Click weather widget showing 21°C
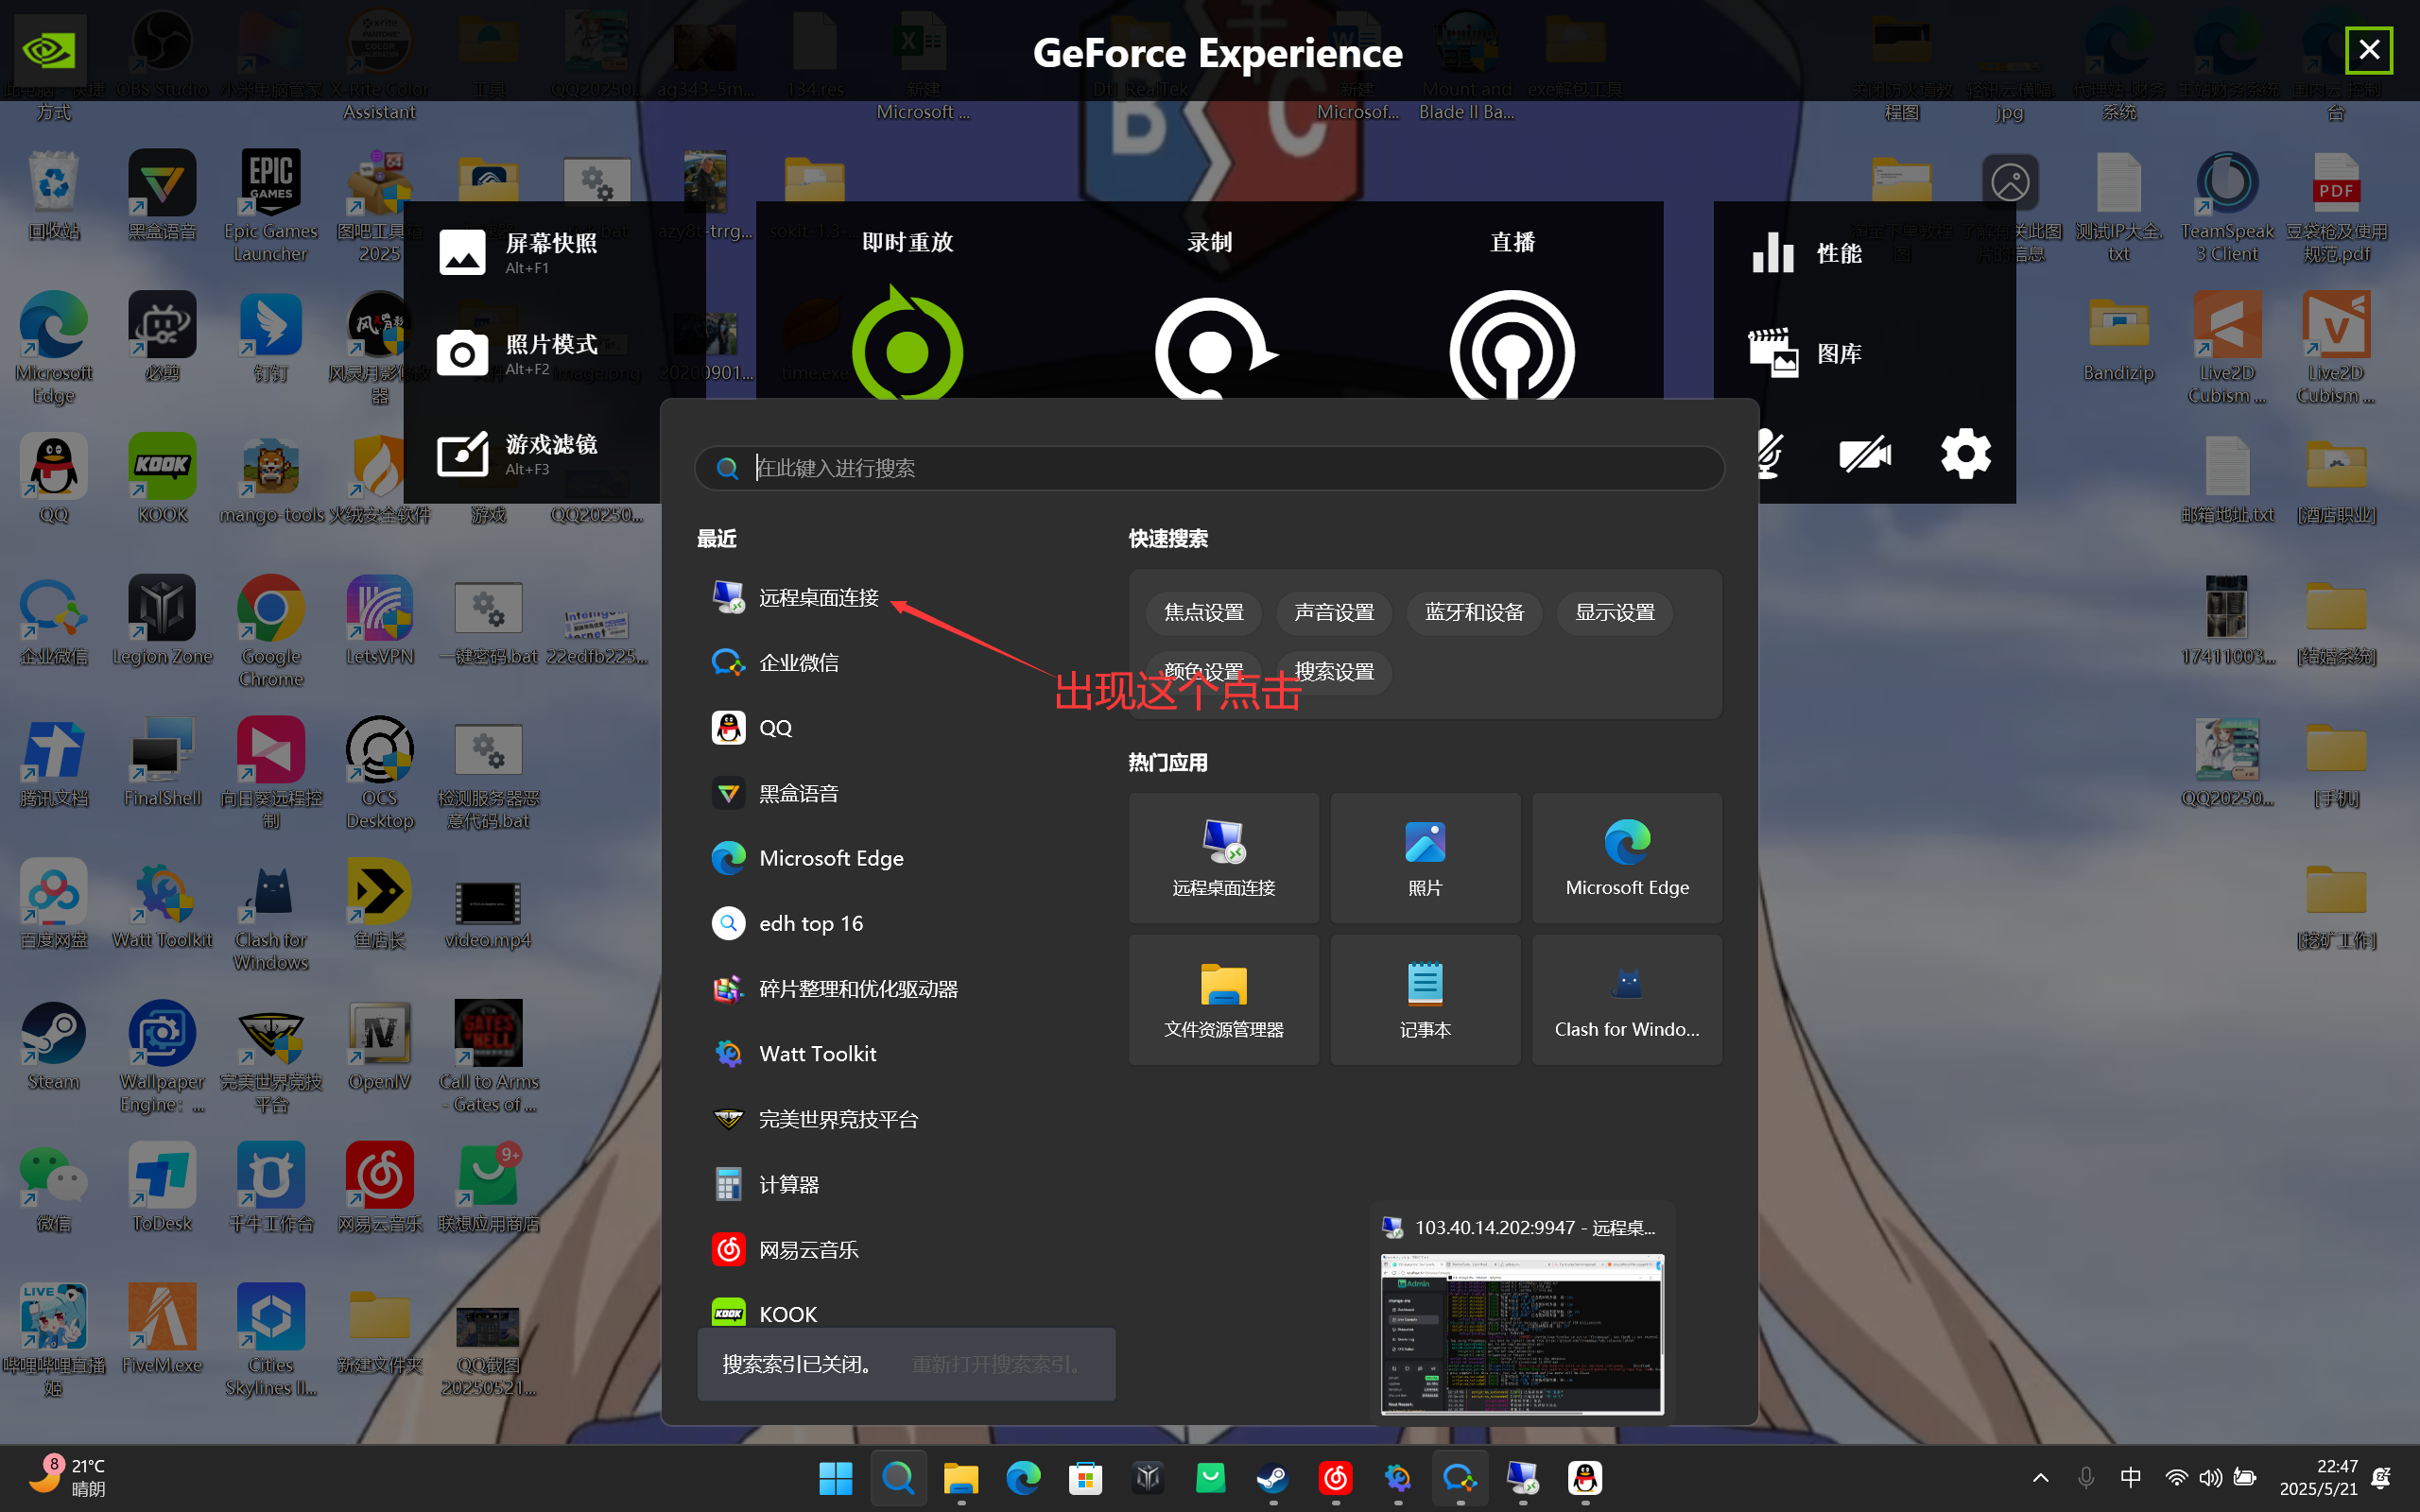This screenshot has height=1512, width=2420. click(x=65, y=1477)
